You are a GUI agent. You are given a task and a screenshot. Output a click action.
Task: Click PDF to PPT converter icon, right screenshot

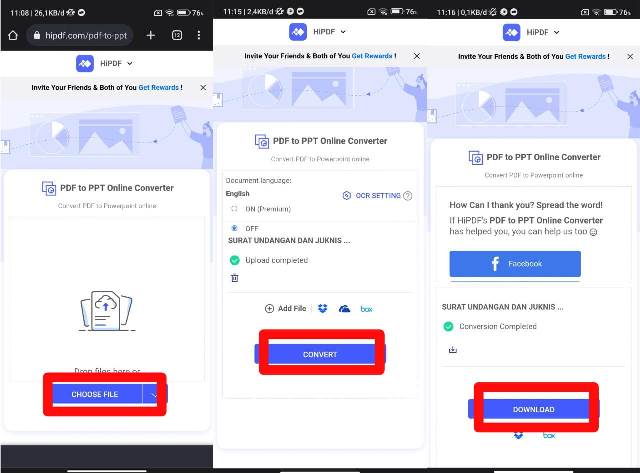coord(476,158)
